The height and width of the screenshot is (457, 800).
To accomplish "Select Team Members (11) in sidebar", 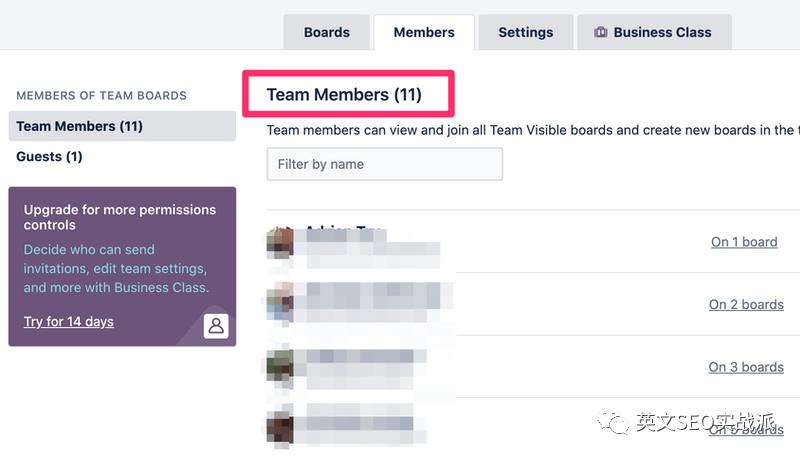I will coord(122,126).
